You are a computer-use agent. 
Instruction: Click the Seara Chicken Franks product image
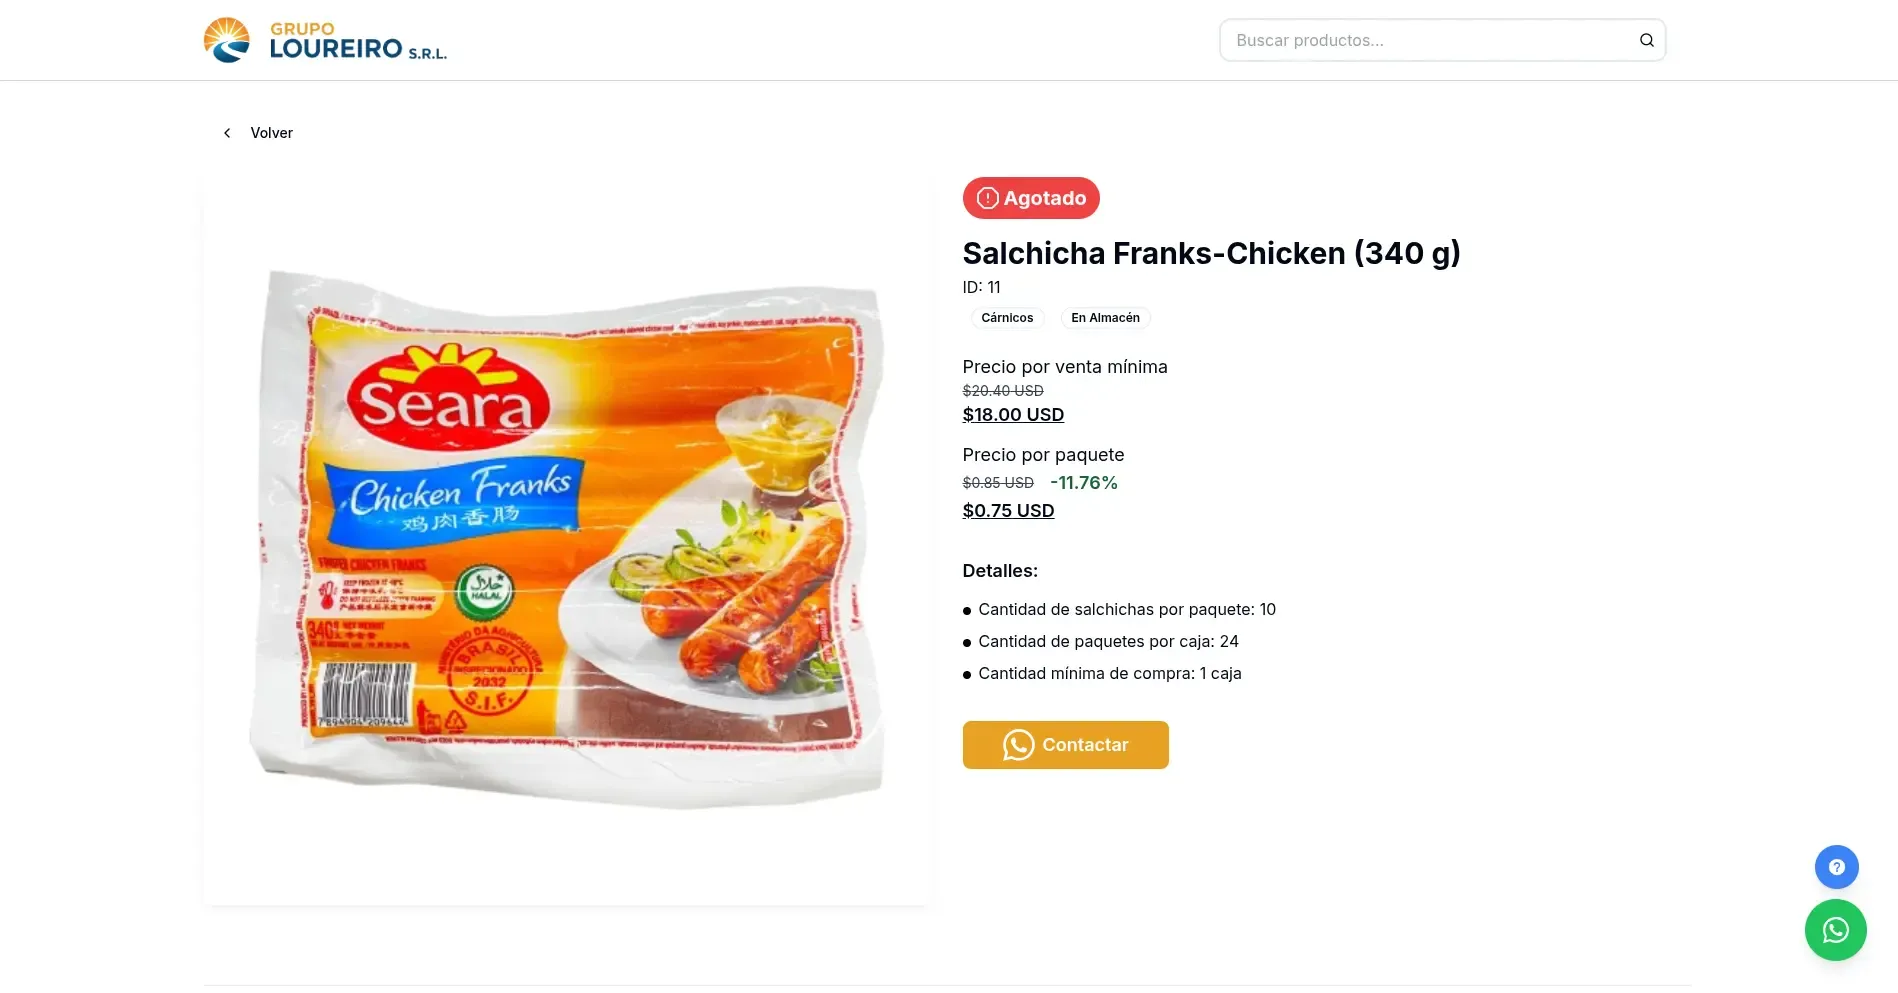566,540
